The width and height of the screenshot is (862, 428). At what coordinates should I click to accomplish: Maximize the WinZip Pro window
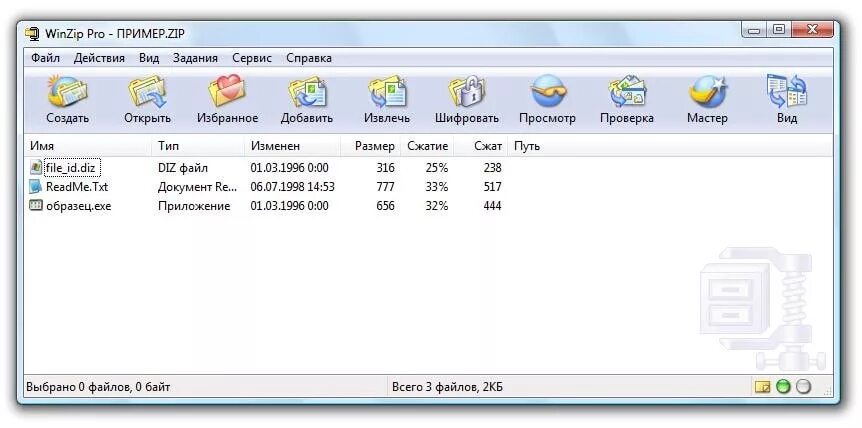click(x=778, y=31)
